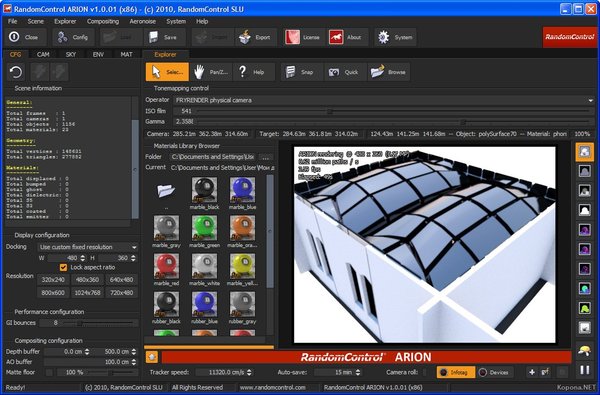Switch to the MAT tab
Viewport: 600px width, 395px height.
click(x=126, y=54)
